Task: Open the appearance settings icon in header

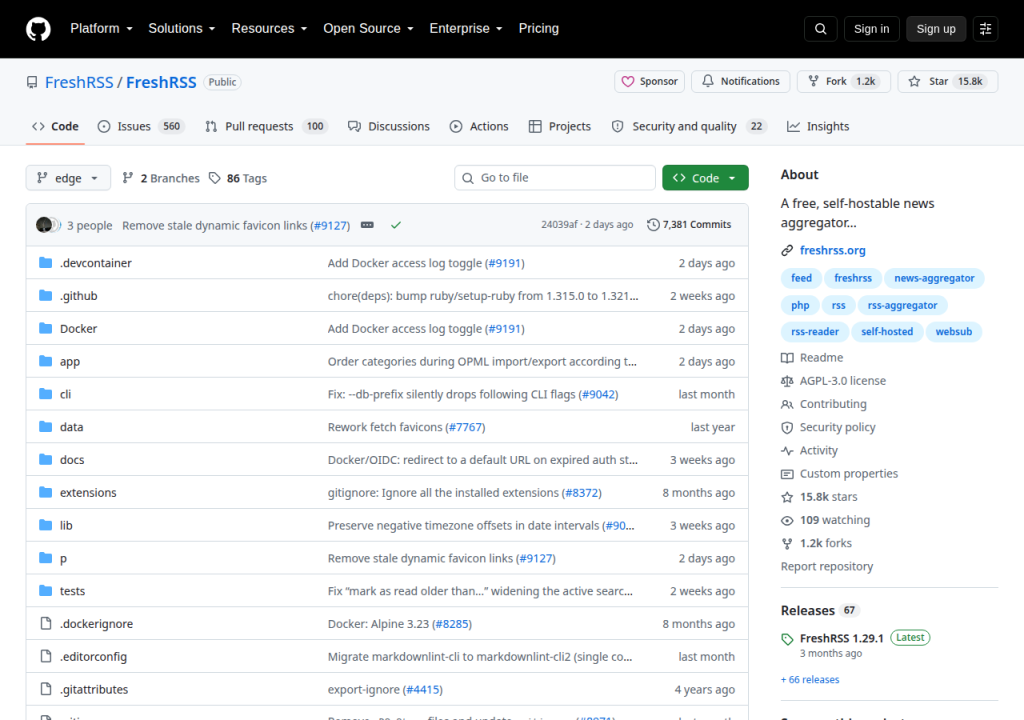Action: 985,29
